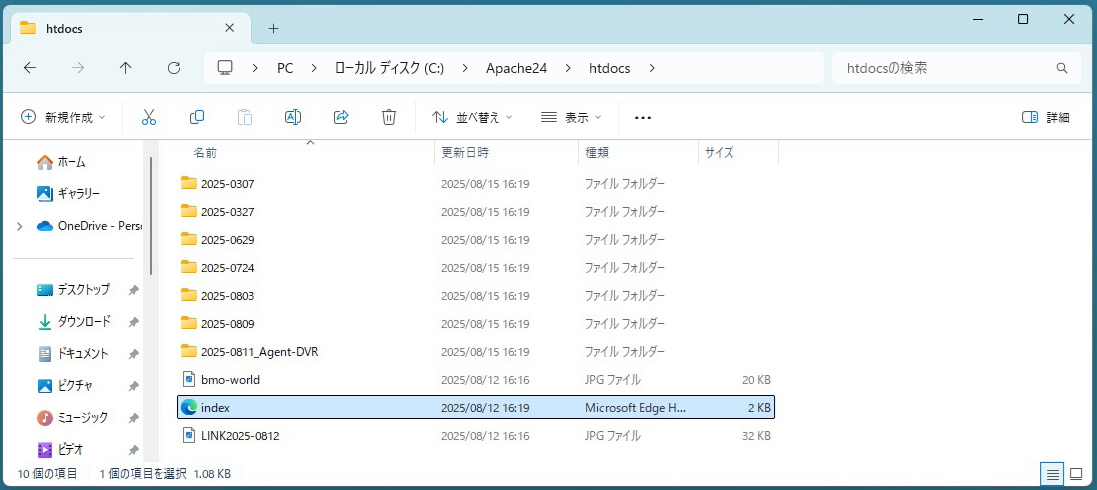Image resolution: width=1097 pixels, height=490 pixels.
Task: Click the 2025-0811_Agent-DVR folder icon
Action: [x=188, y=351]
